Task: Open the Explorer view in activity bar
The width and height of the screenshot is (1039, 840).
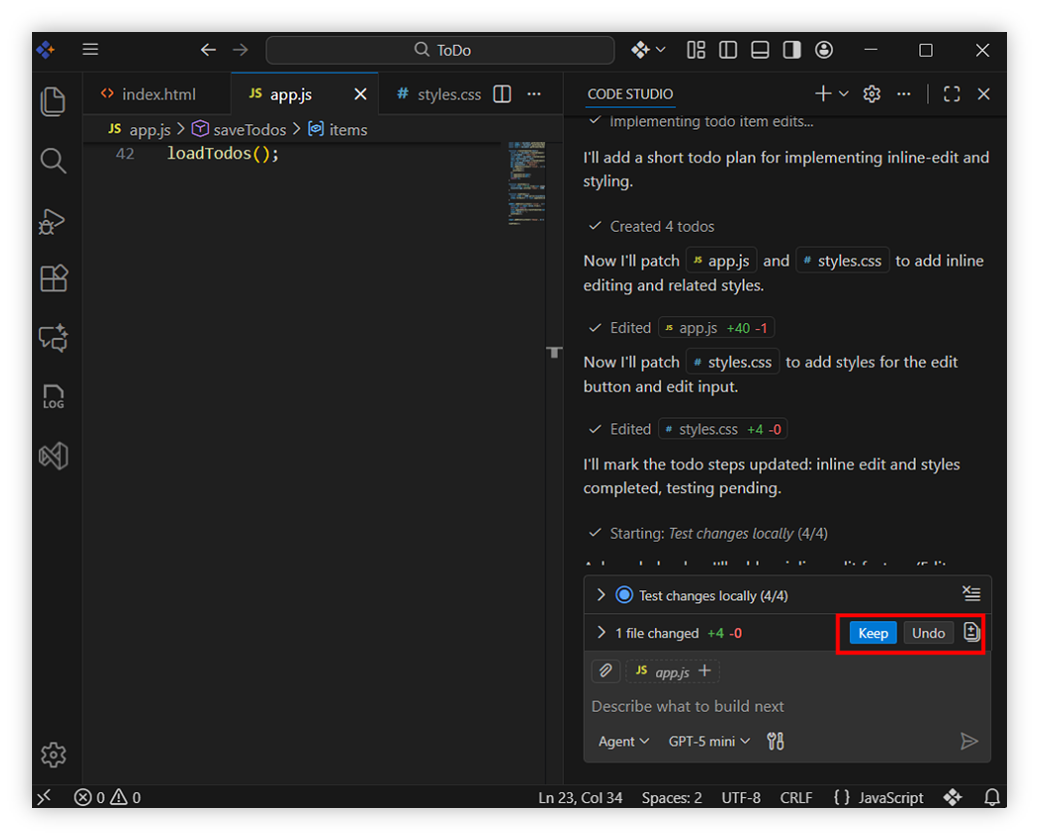Action: [x=53, y=102]
